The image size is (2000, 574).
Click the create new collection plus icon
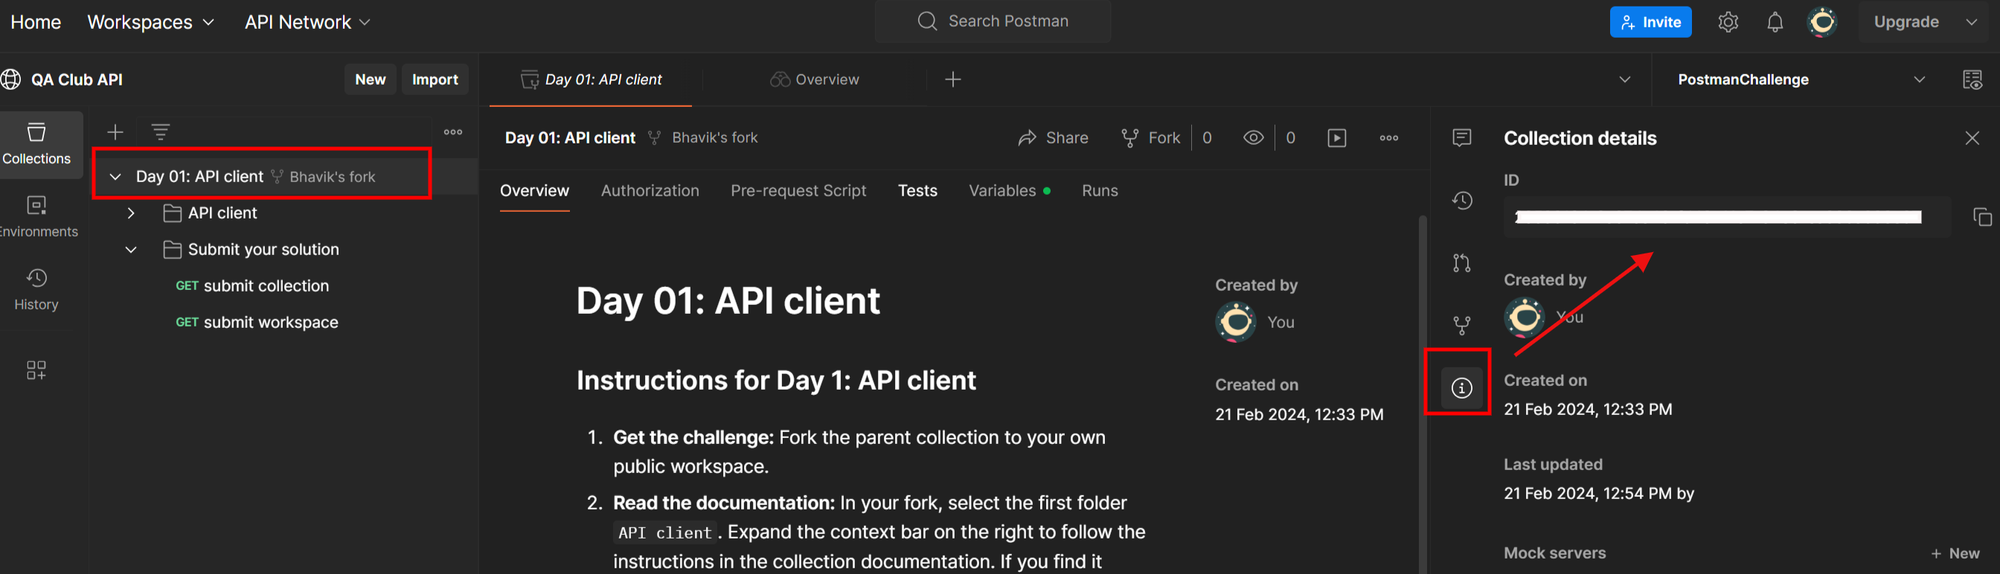click(115, 132)
